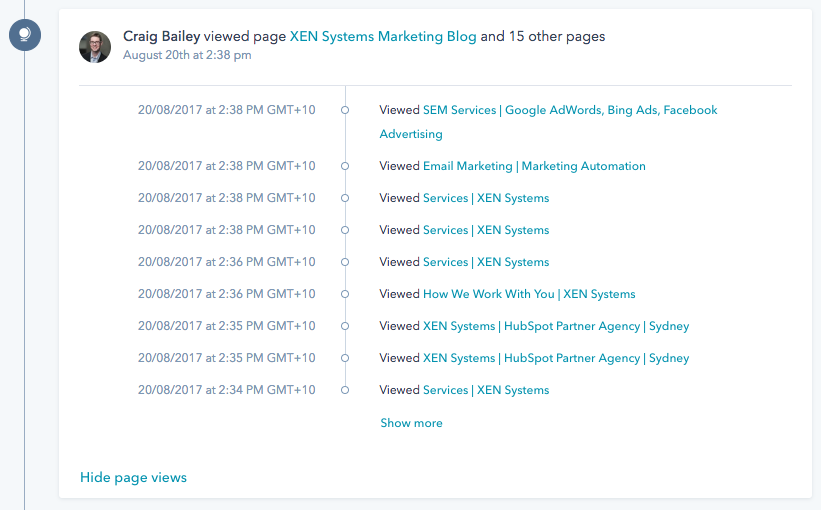Collapse the list with Hide page views

click(x=134, y=478)
